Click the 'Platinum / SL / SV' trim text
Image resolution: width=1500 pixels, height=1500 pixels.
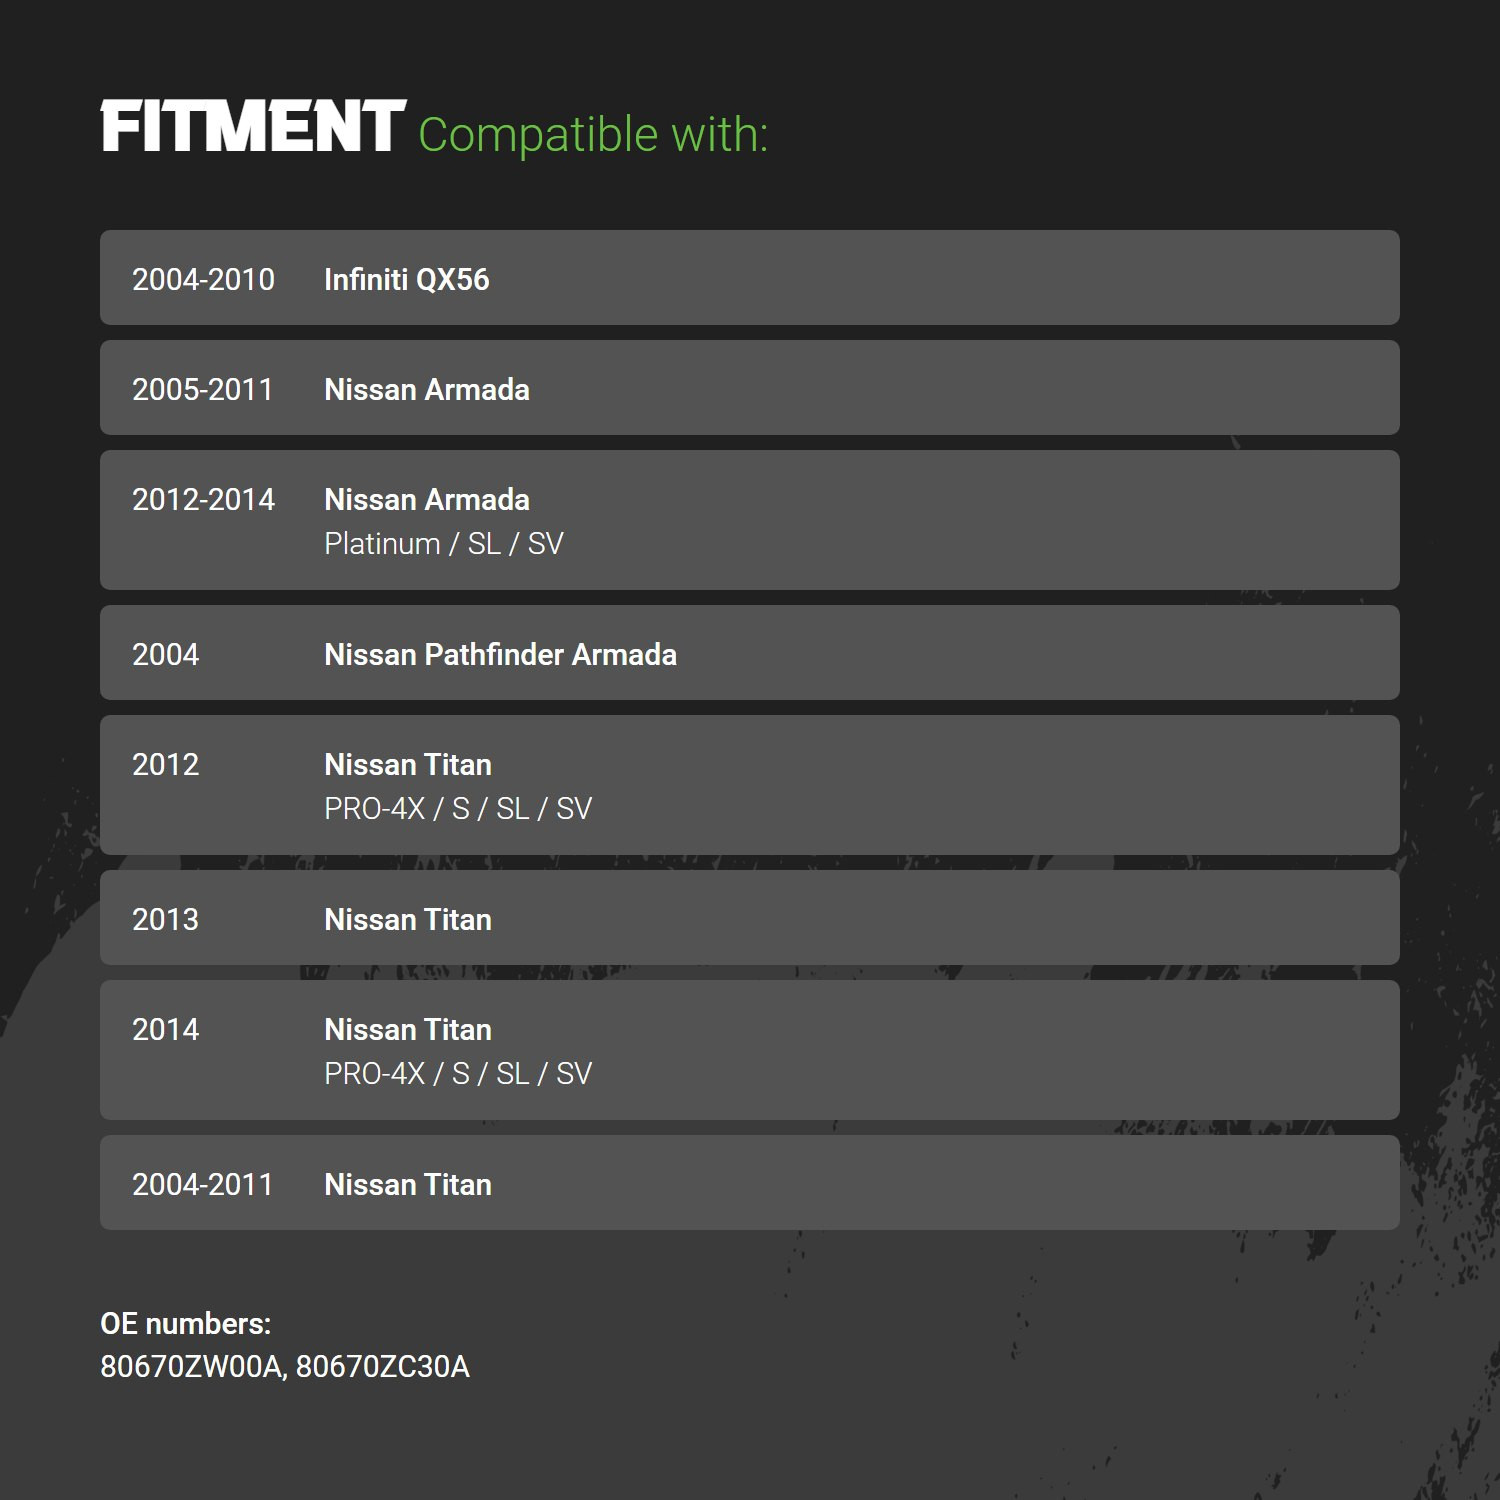pyautogui.click(x=444, y=544)
